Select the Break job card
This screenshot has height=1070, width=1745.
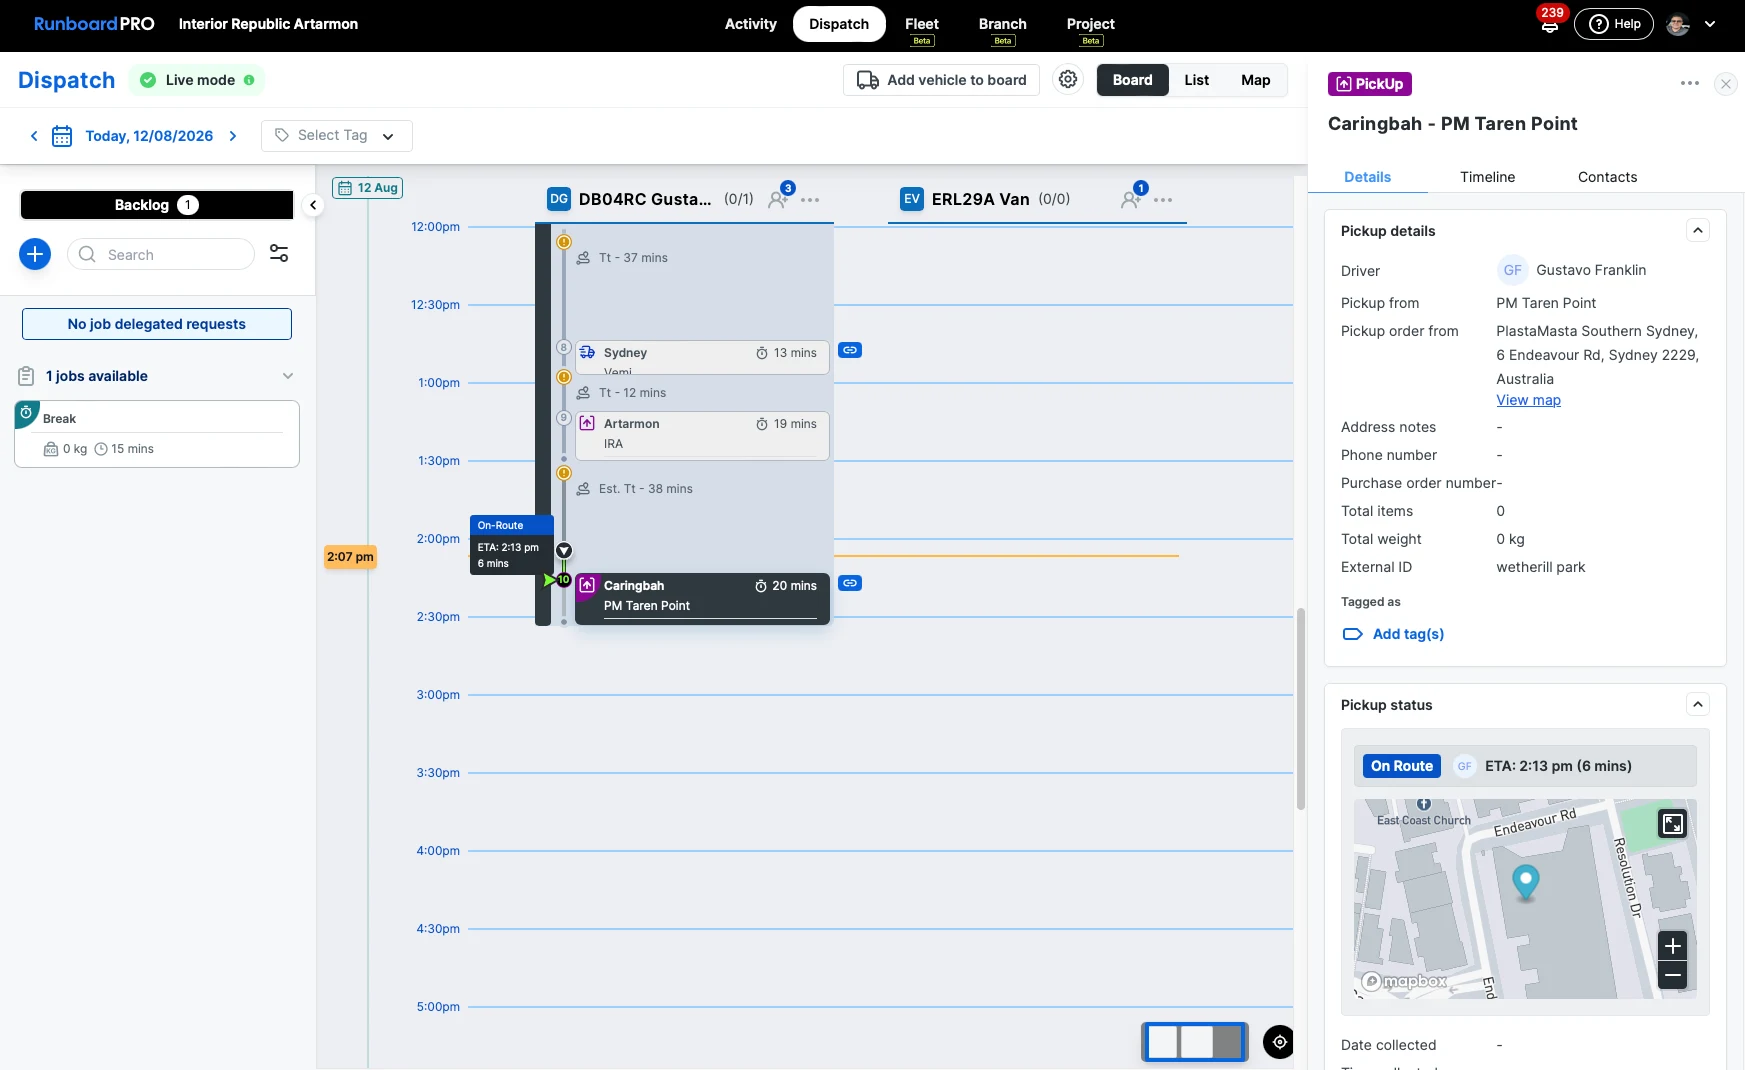157,434
